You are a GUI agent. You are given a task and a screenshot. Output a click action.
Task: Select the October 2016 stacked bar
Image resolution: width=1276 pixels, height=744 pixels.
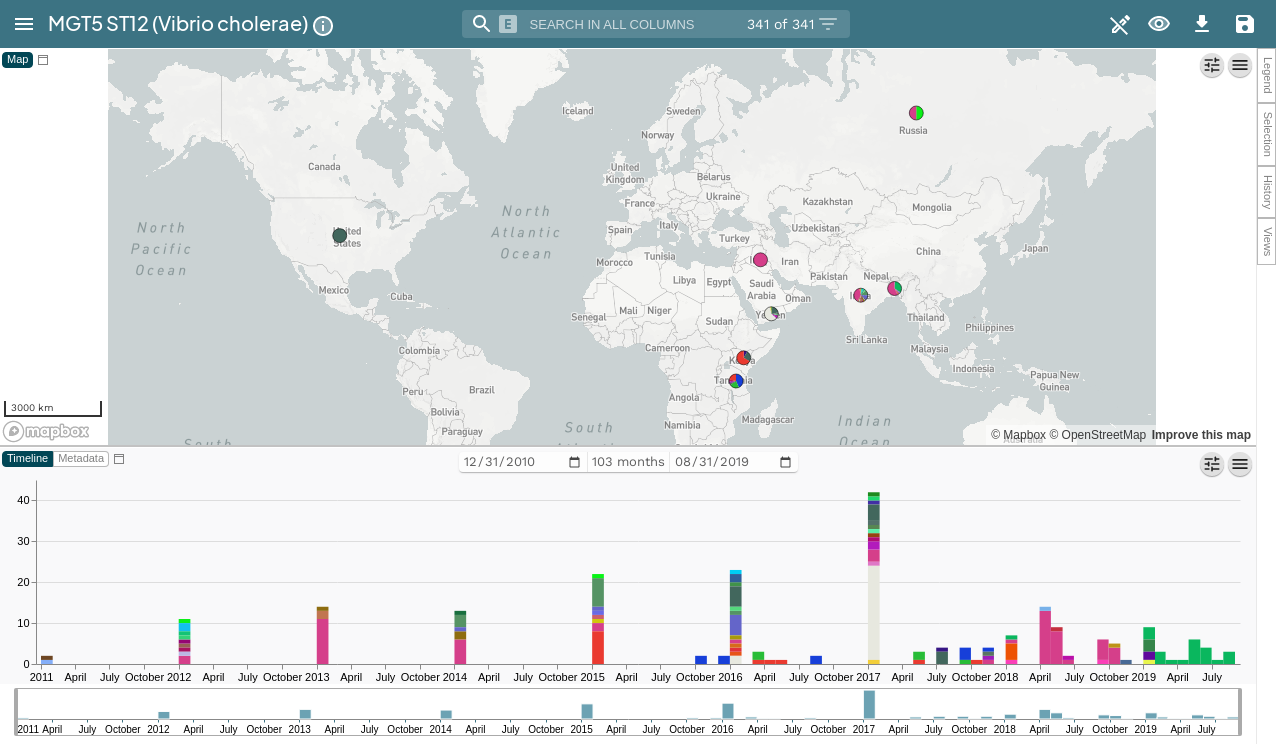[x=736, y=617]
